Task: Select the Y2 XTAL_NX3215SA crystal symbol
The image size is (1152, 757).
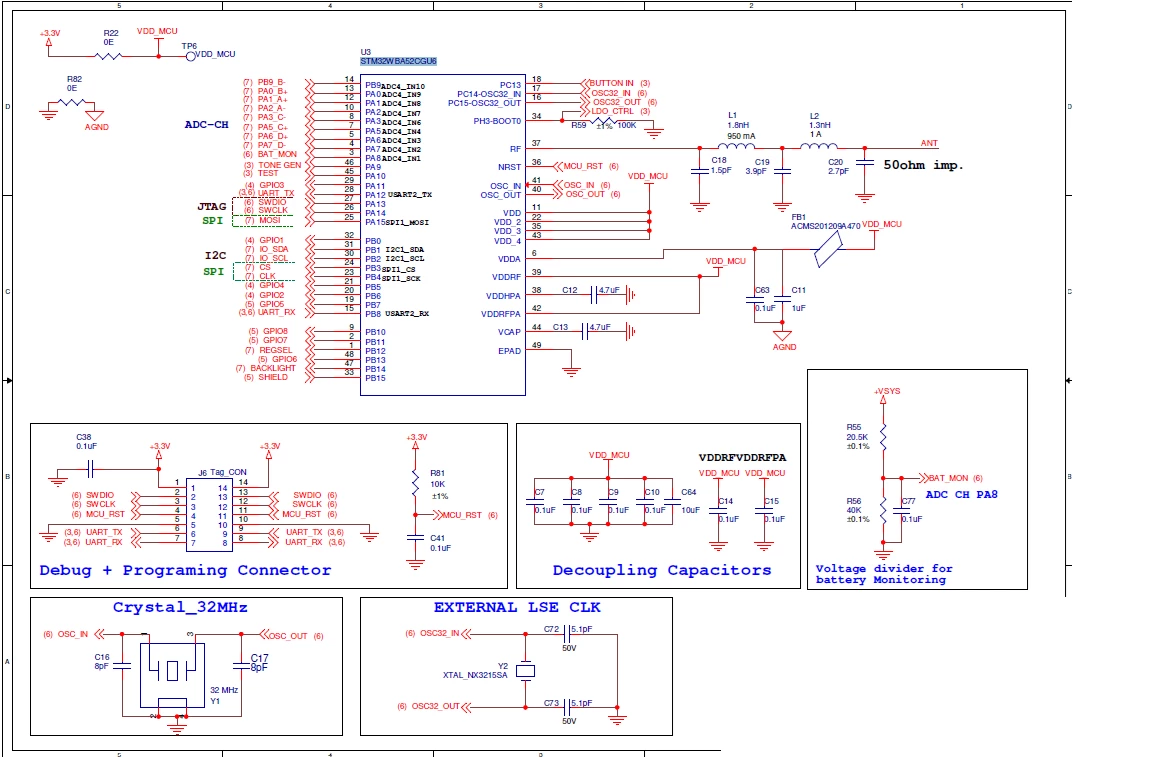Action: (525, 670)
